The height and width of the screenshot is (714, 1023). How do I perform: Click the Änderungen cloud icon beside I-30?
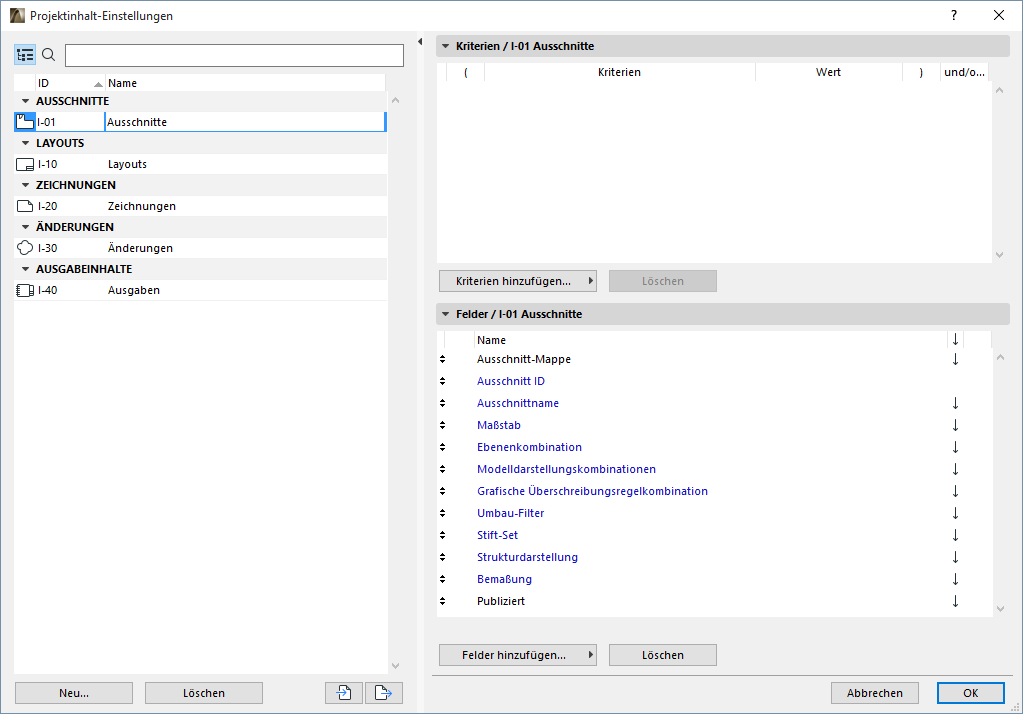(x=24, y=247)
